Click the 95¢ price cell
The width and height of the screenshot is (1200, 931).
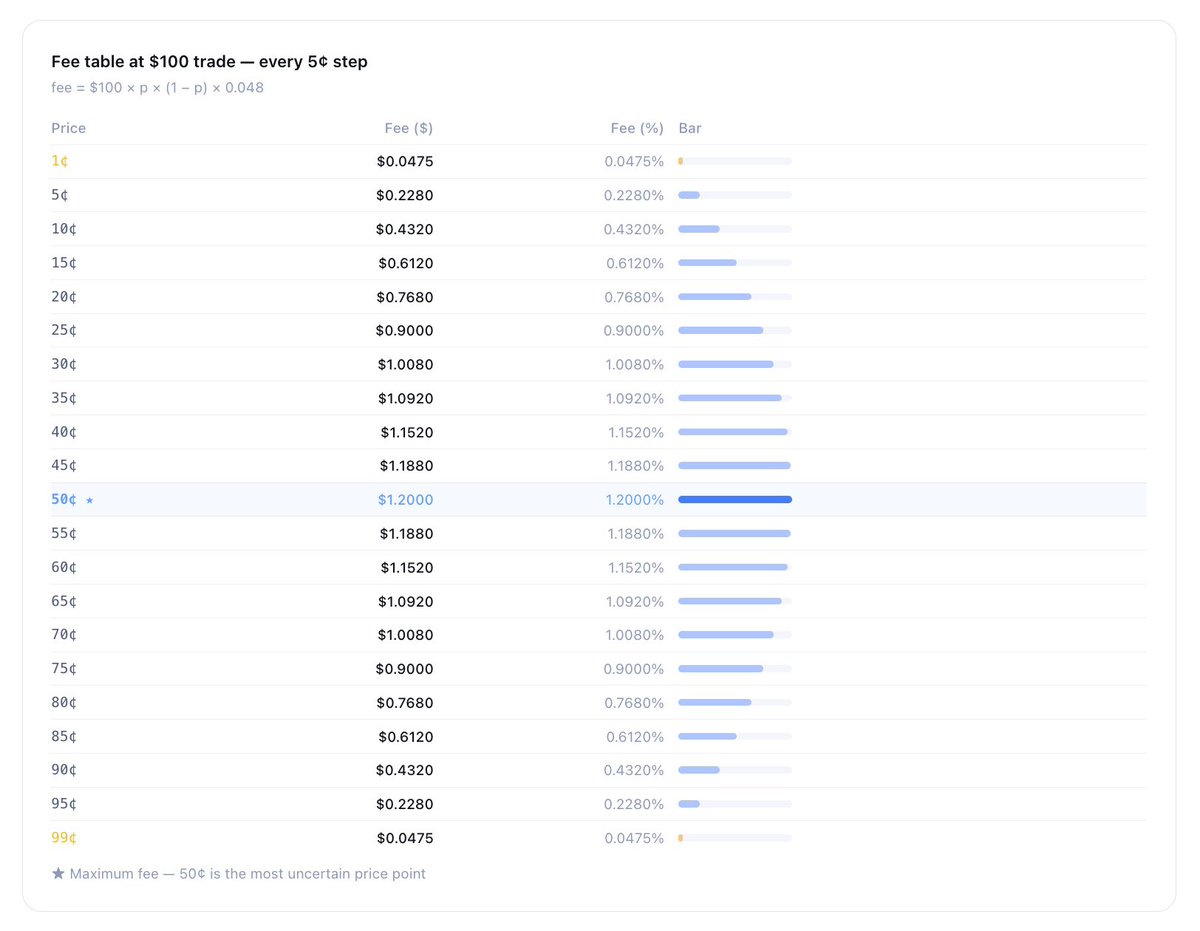pos(64,804)
